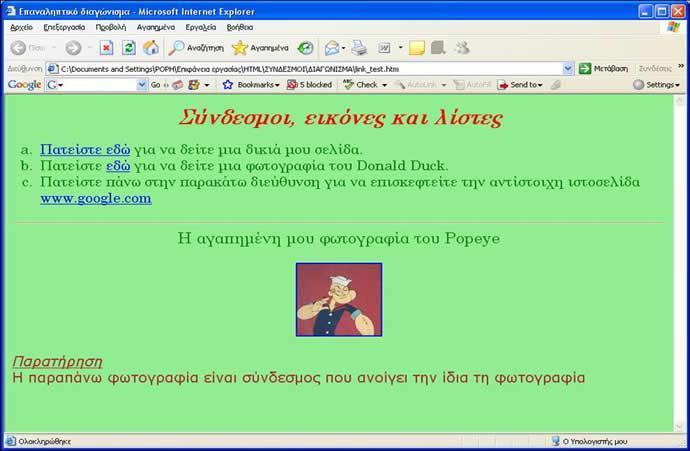
Task: Go to Home page icon
Action: [x=150, y=48]
